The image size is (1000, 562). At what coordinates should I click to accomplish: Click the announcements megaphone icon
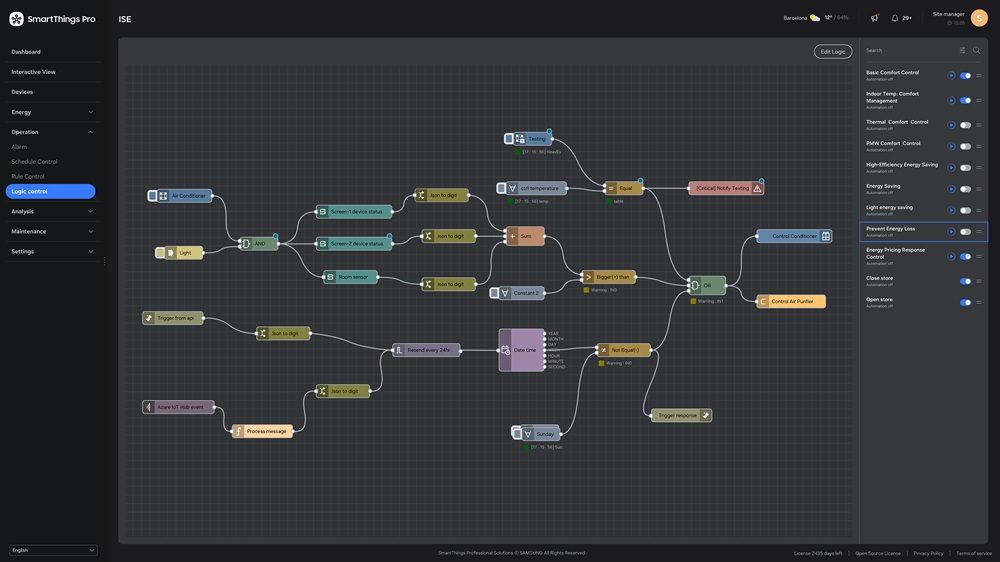pyautogui.click(x=875, y=18)
